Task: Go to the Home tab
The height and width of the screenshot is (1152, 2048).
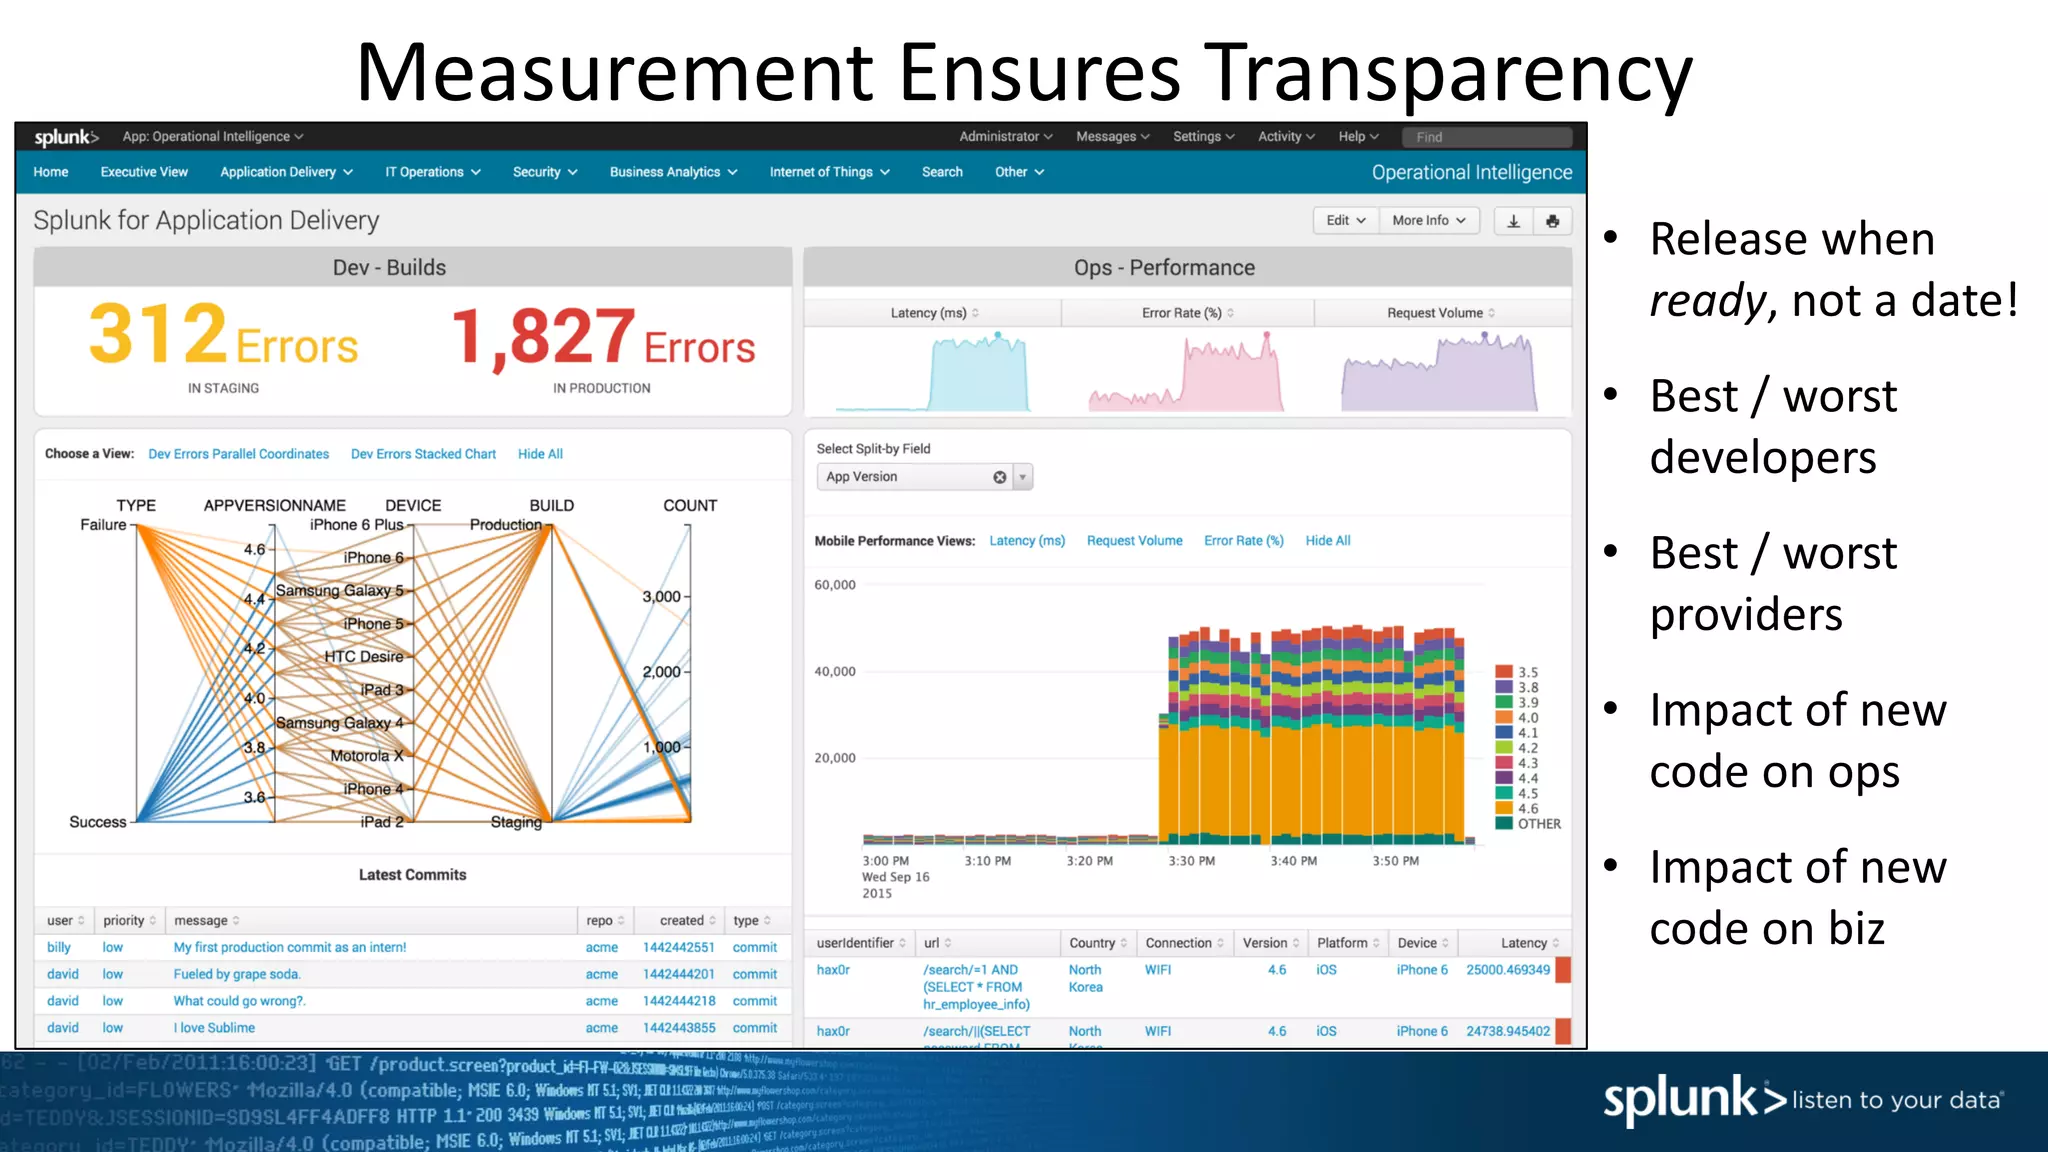Action: (51, 172)
